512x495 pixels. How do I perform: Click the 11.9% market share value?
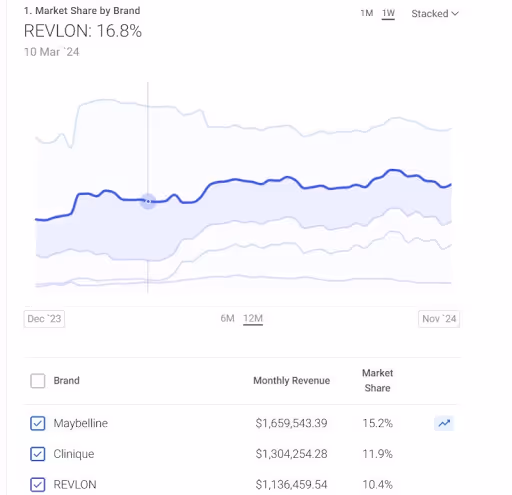pyautogui.click(x=377, y=454)
